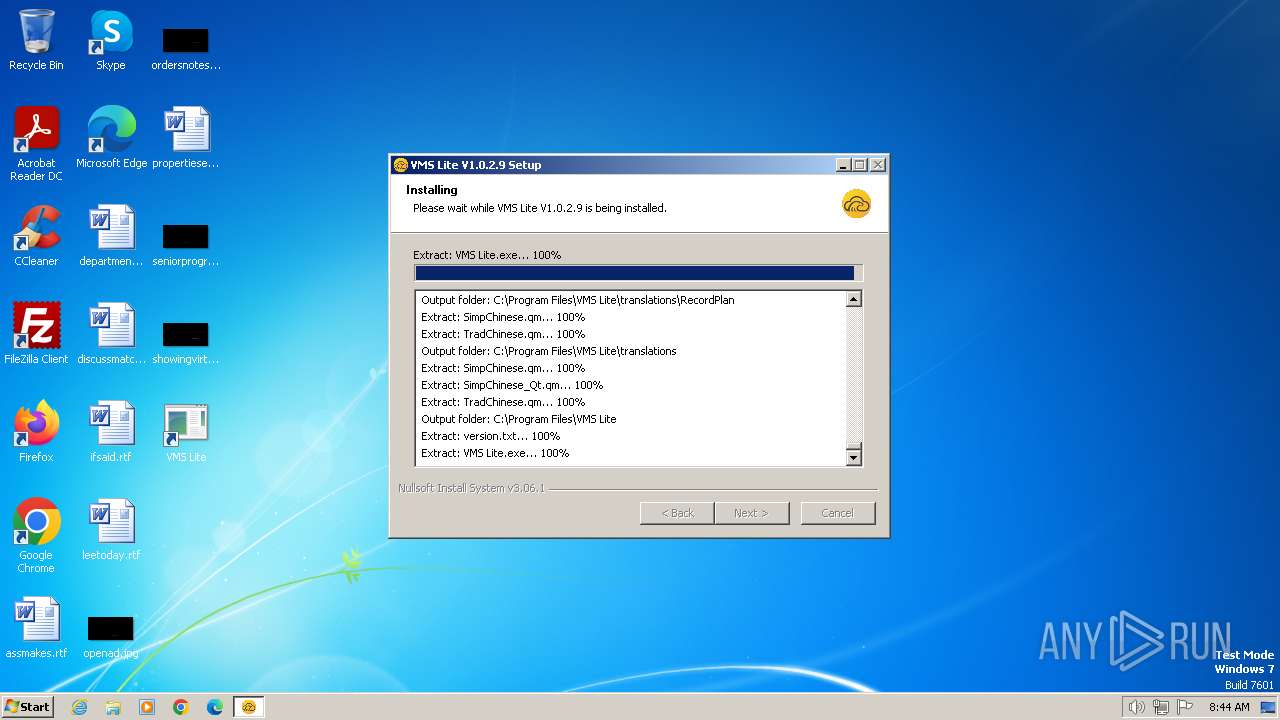The image size is (1280, 720).
Task: Click the installation progress bar
Action: point(638,273)
